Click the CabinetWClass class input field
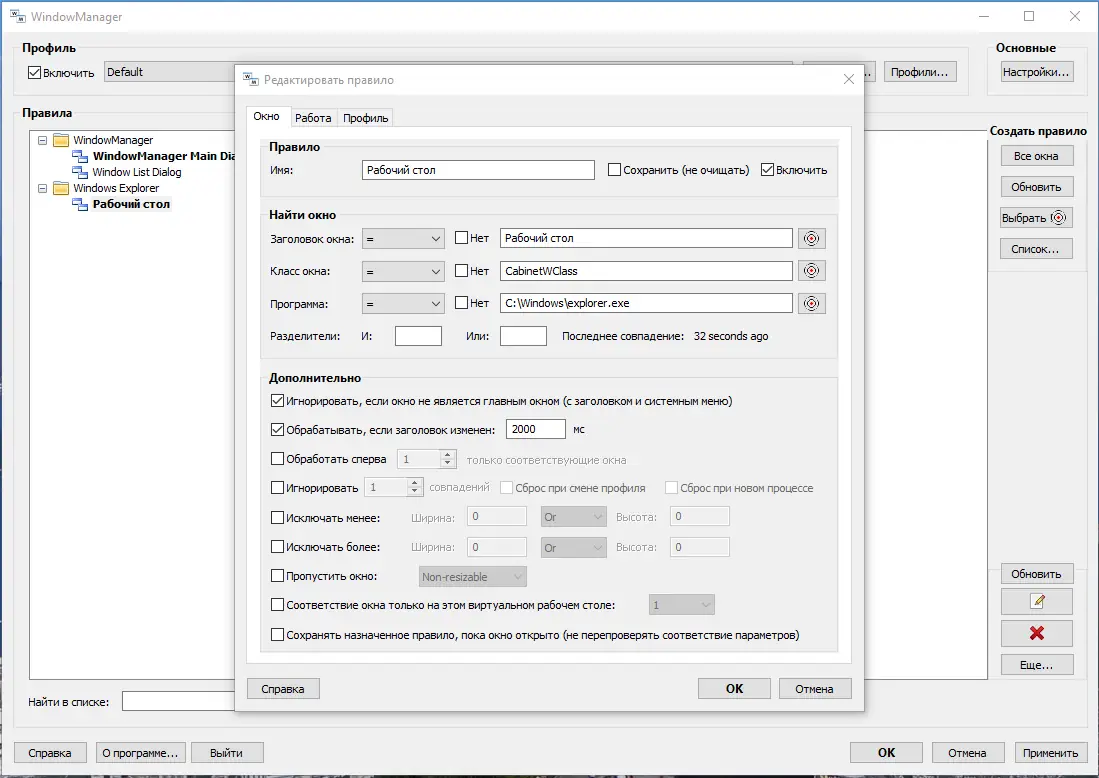The image size is (1099, 778). pos(646,271)
